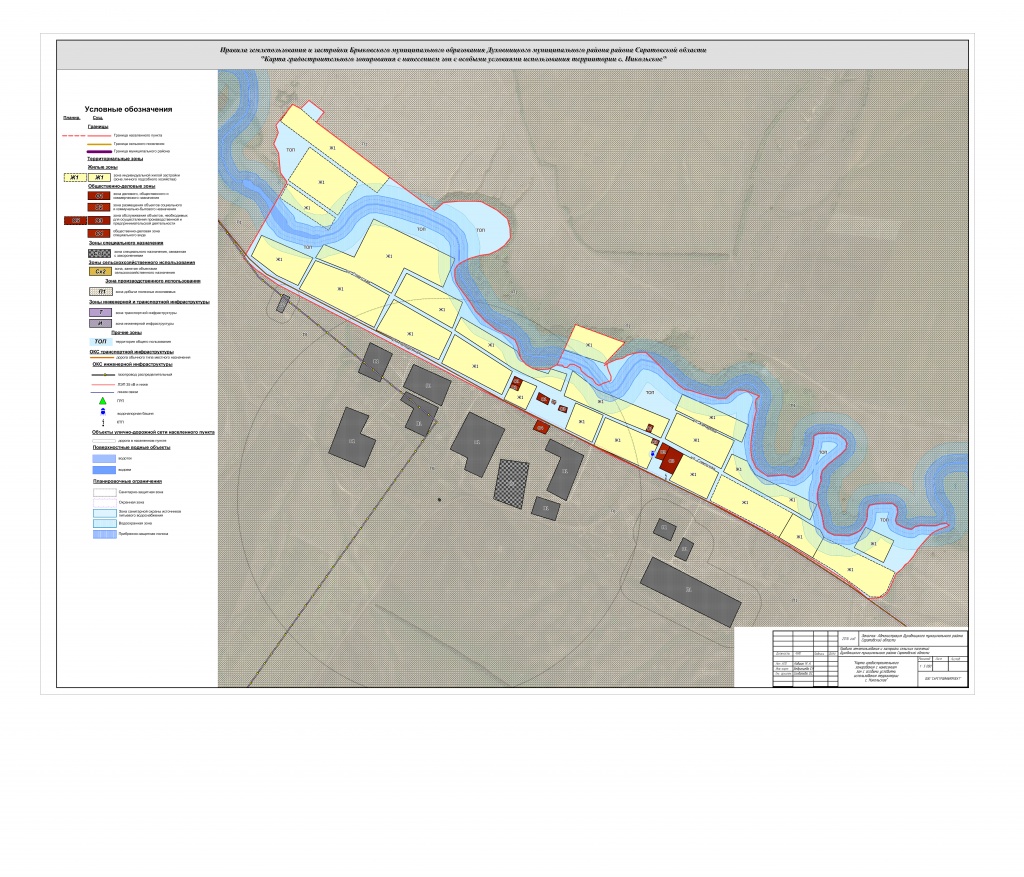Click the title block stamp at bottom right

click(850, 657)
